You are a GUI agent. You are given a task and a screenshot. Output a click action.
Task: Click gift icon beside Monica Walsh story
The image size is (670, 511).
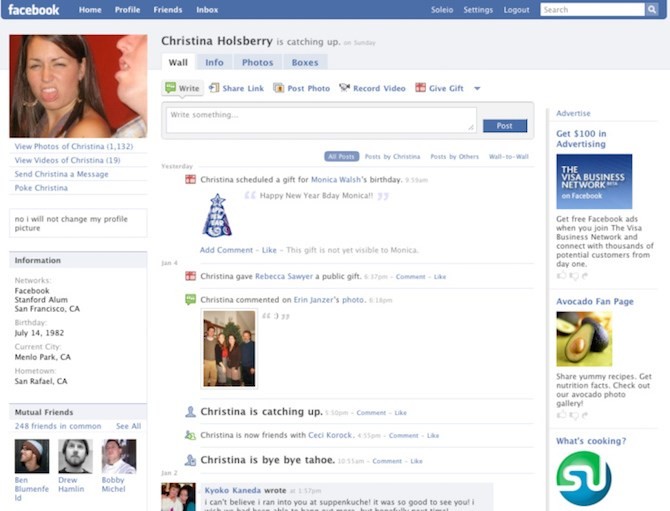pyautogui.click(x=190, y=179)
